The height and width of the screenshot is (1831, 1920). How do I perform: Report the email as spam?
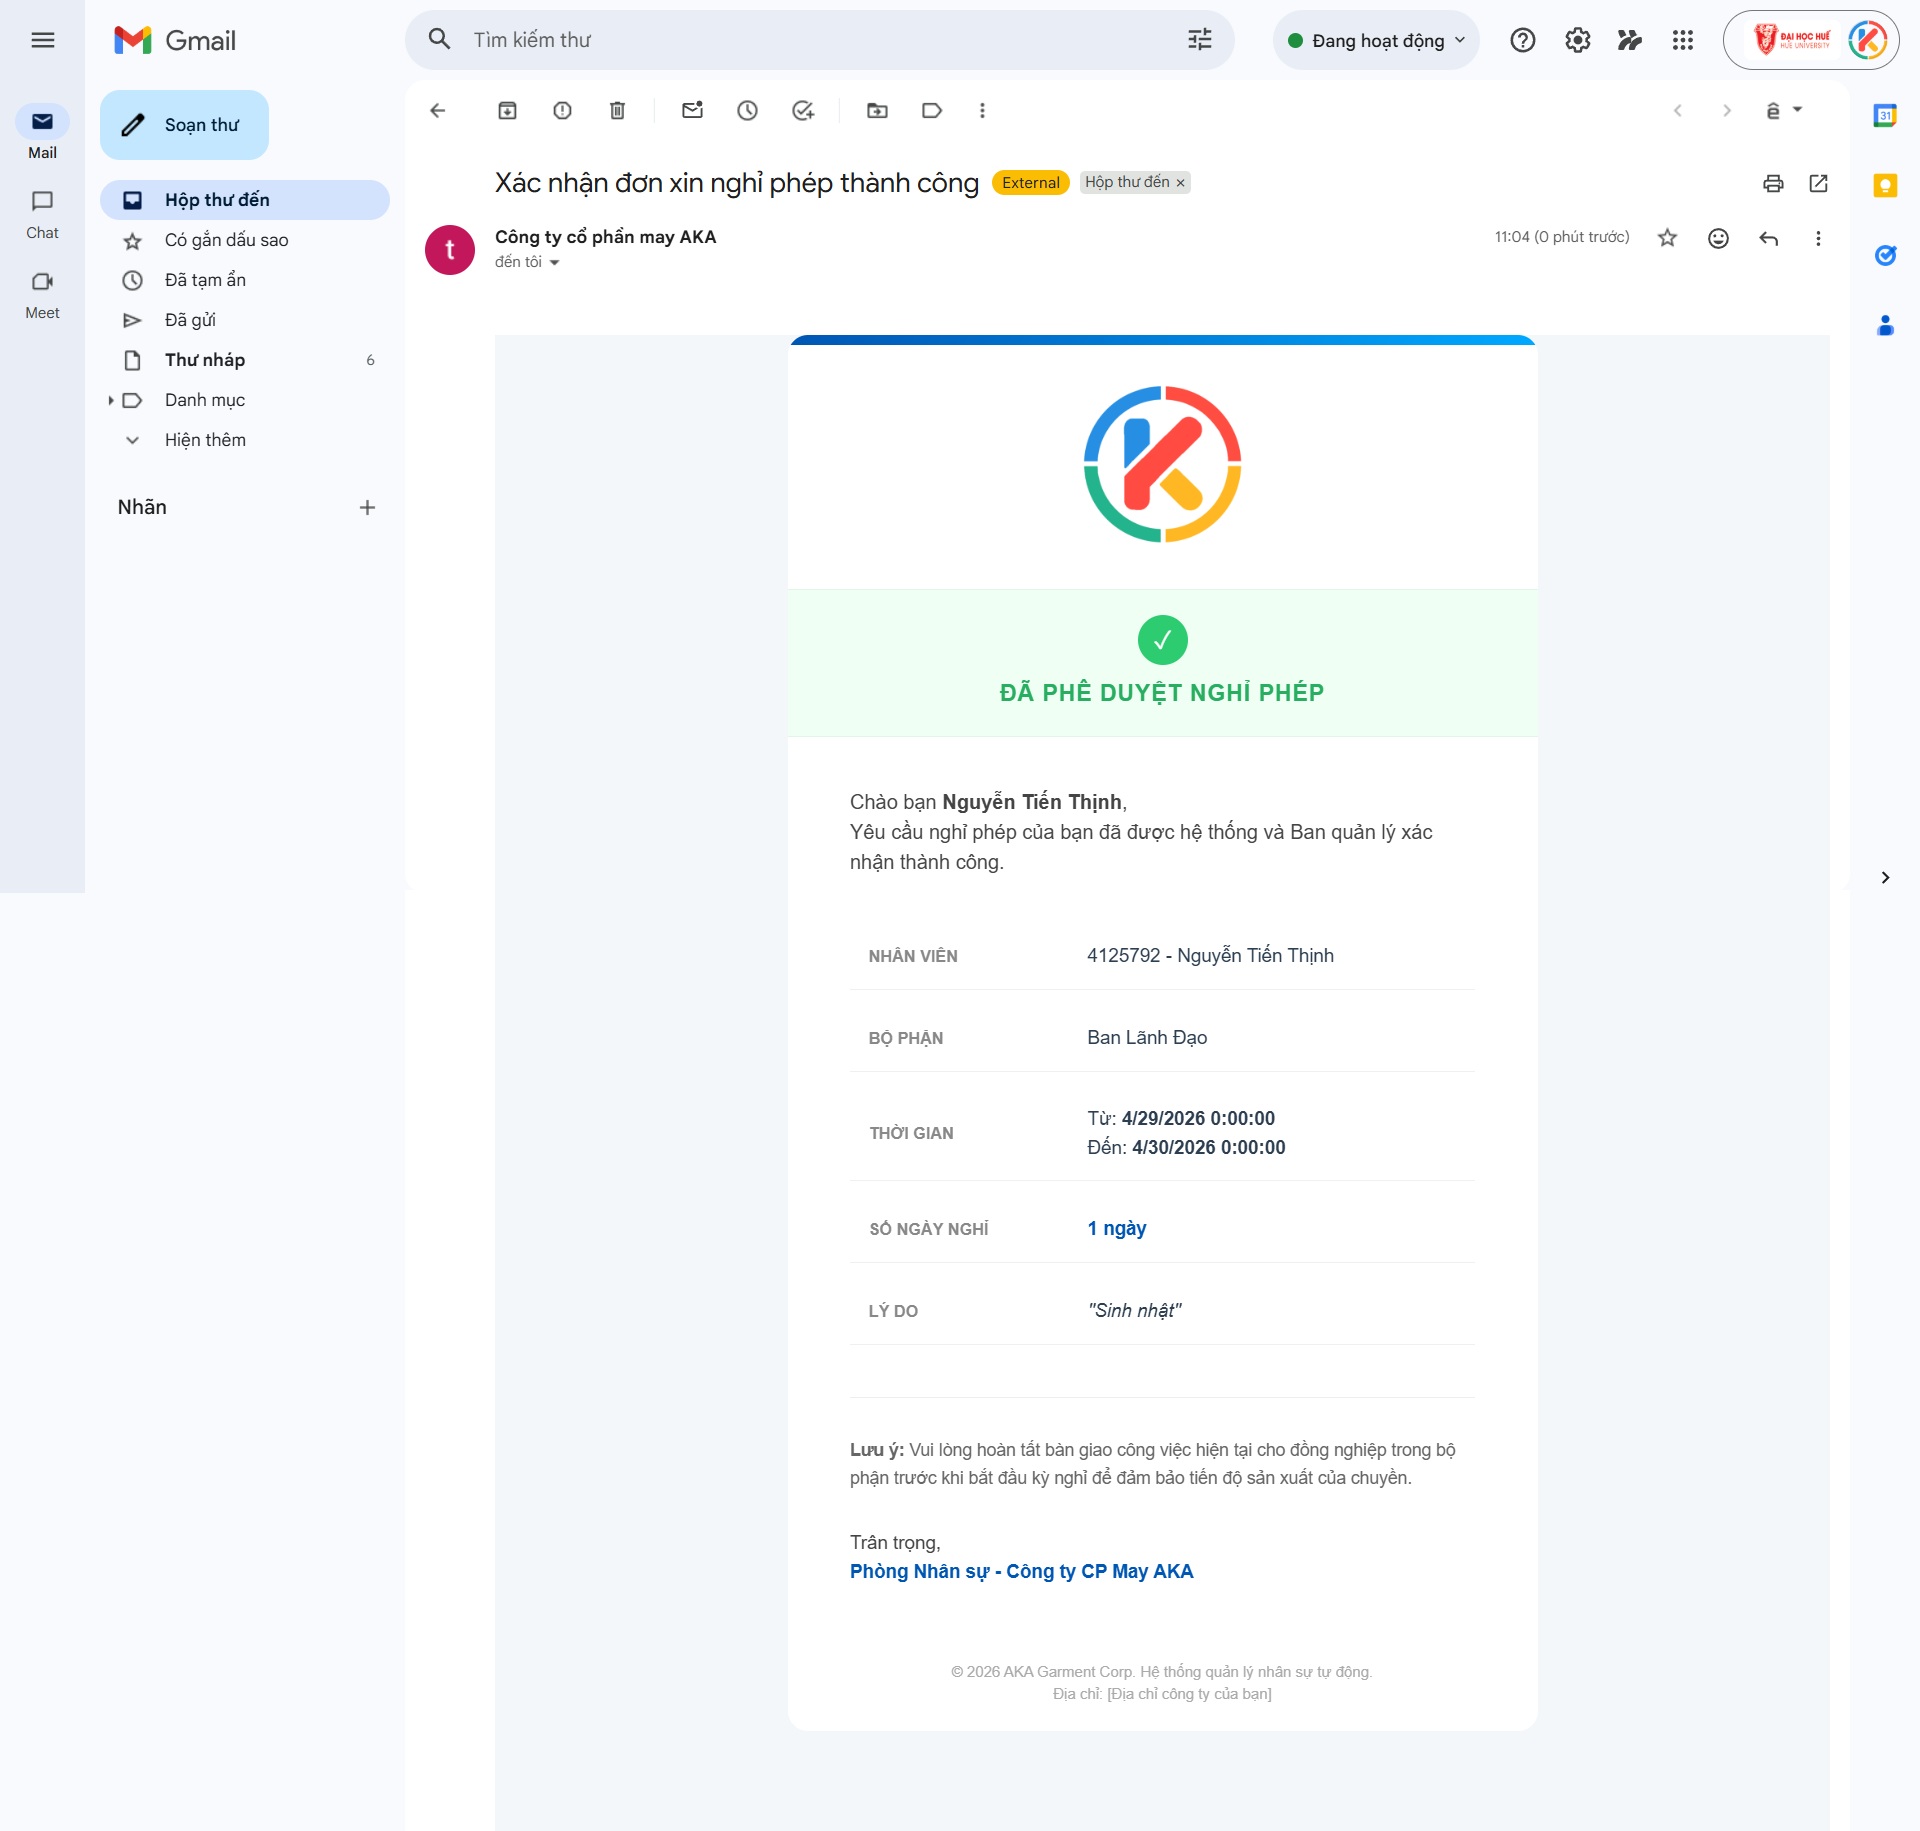[561, 111]
